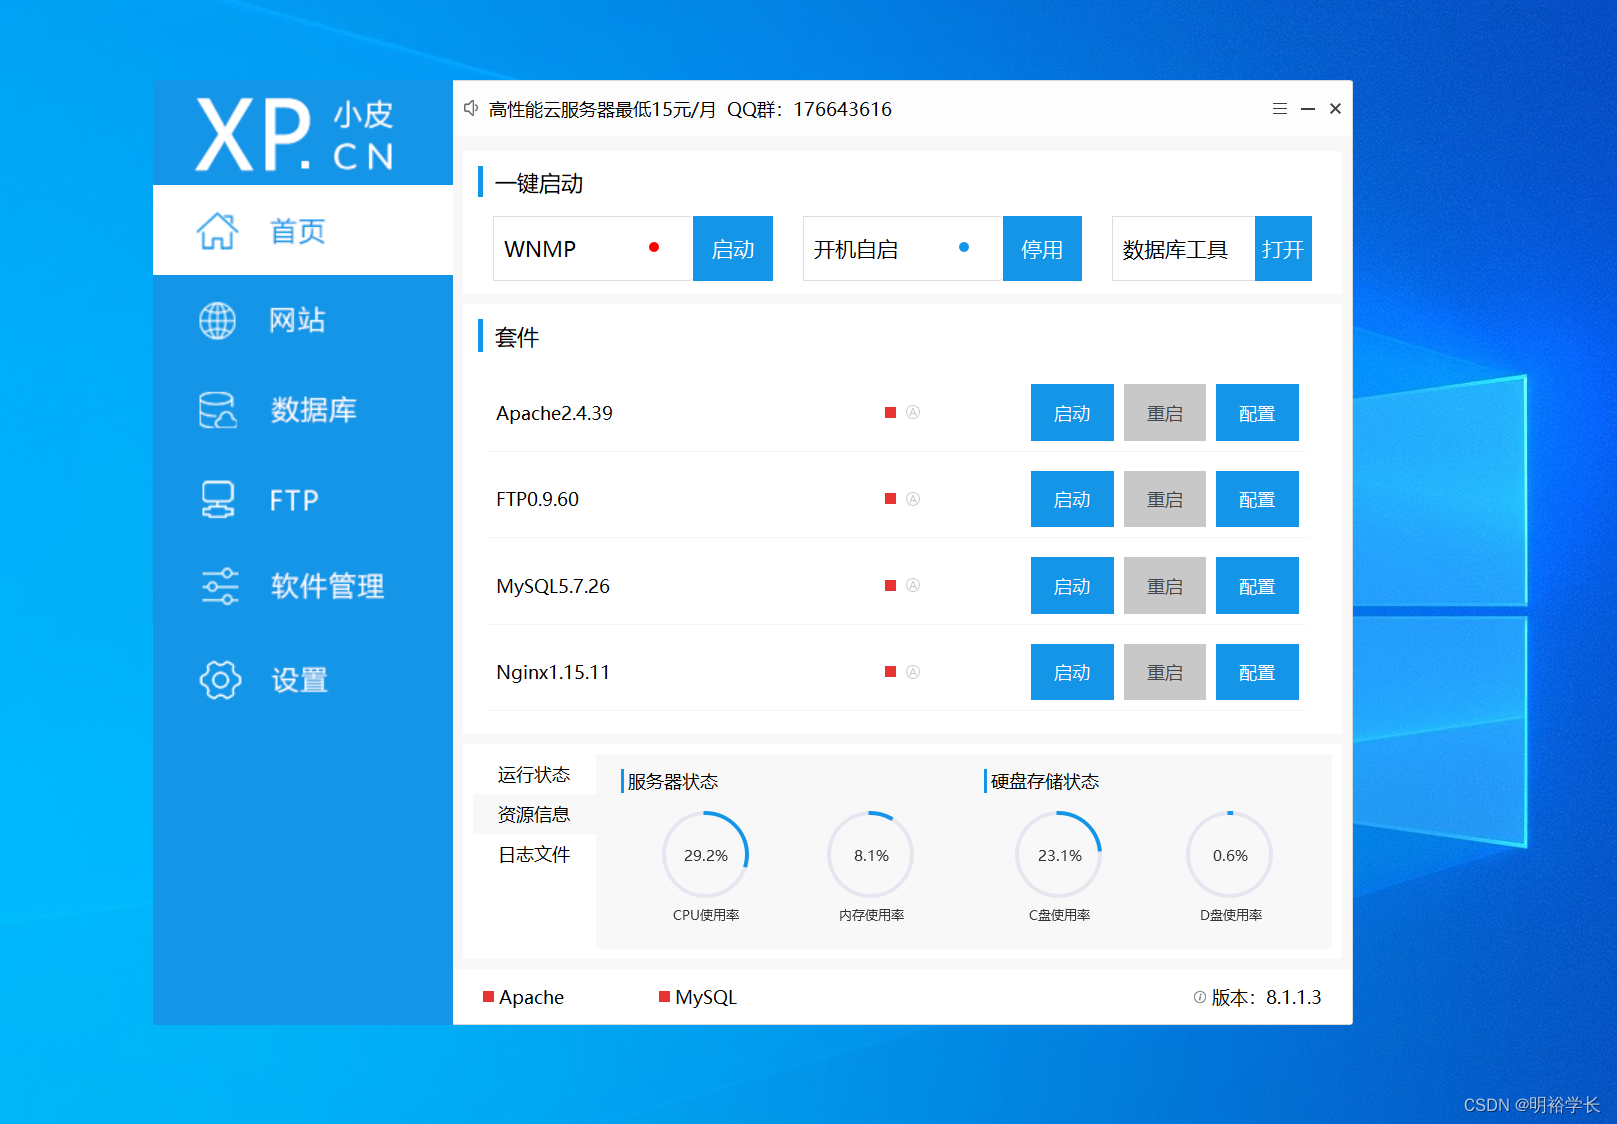The height and width of the screenshot is (1124, 1617).
Task: Click the Apache2.4.39 label
Action: (554, 413)
